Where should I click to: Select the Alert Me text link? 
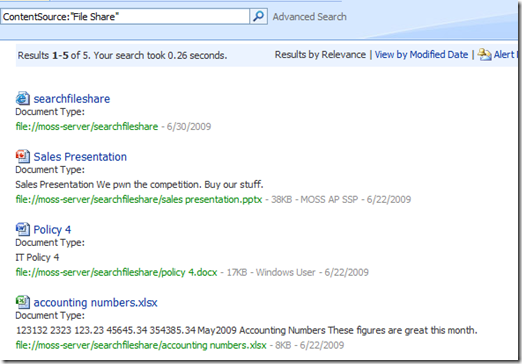tap(505, 55)
